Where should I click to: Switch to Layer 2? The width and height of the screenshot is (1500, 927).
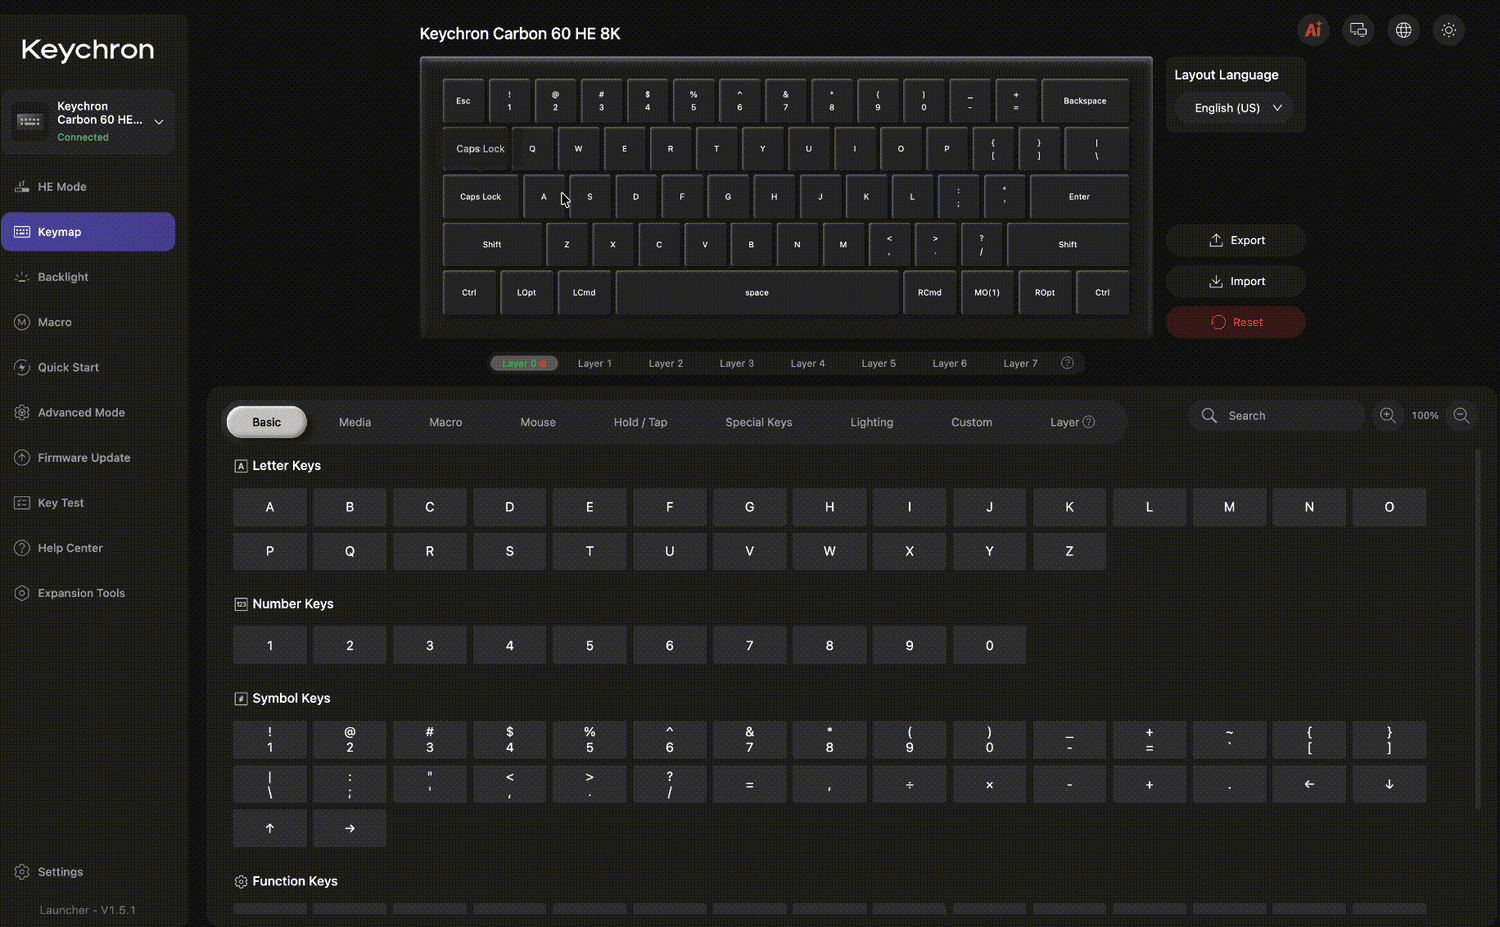coord(666,363)
